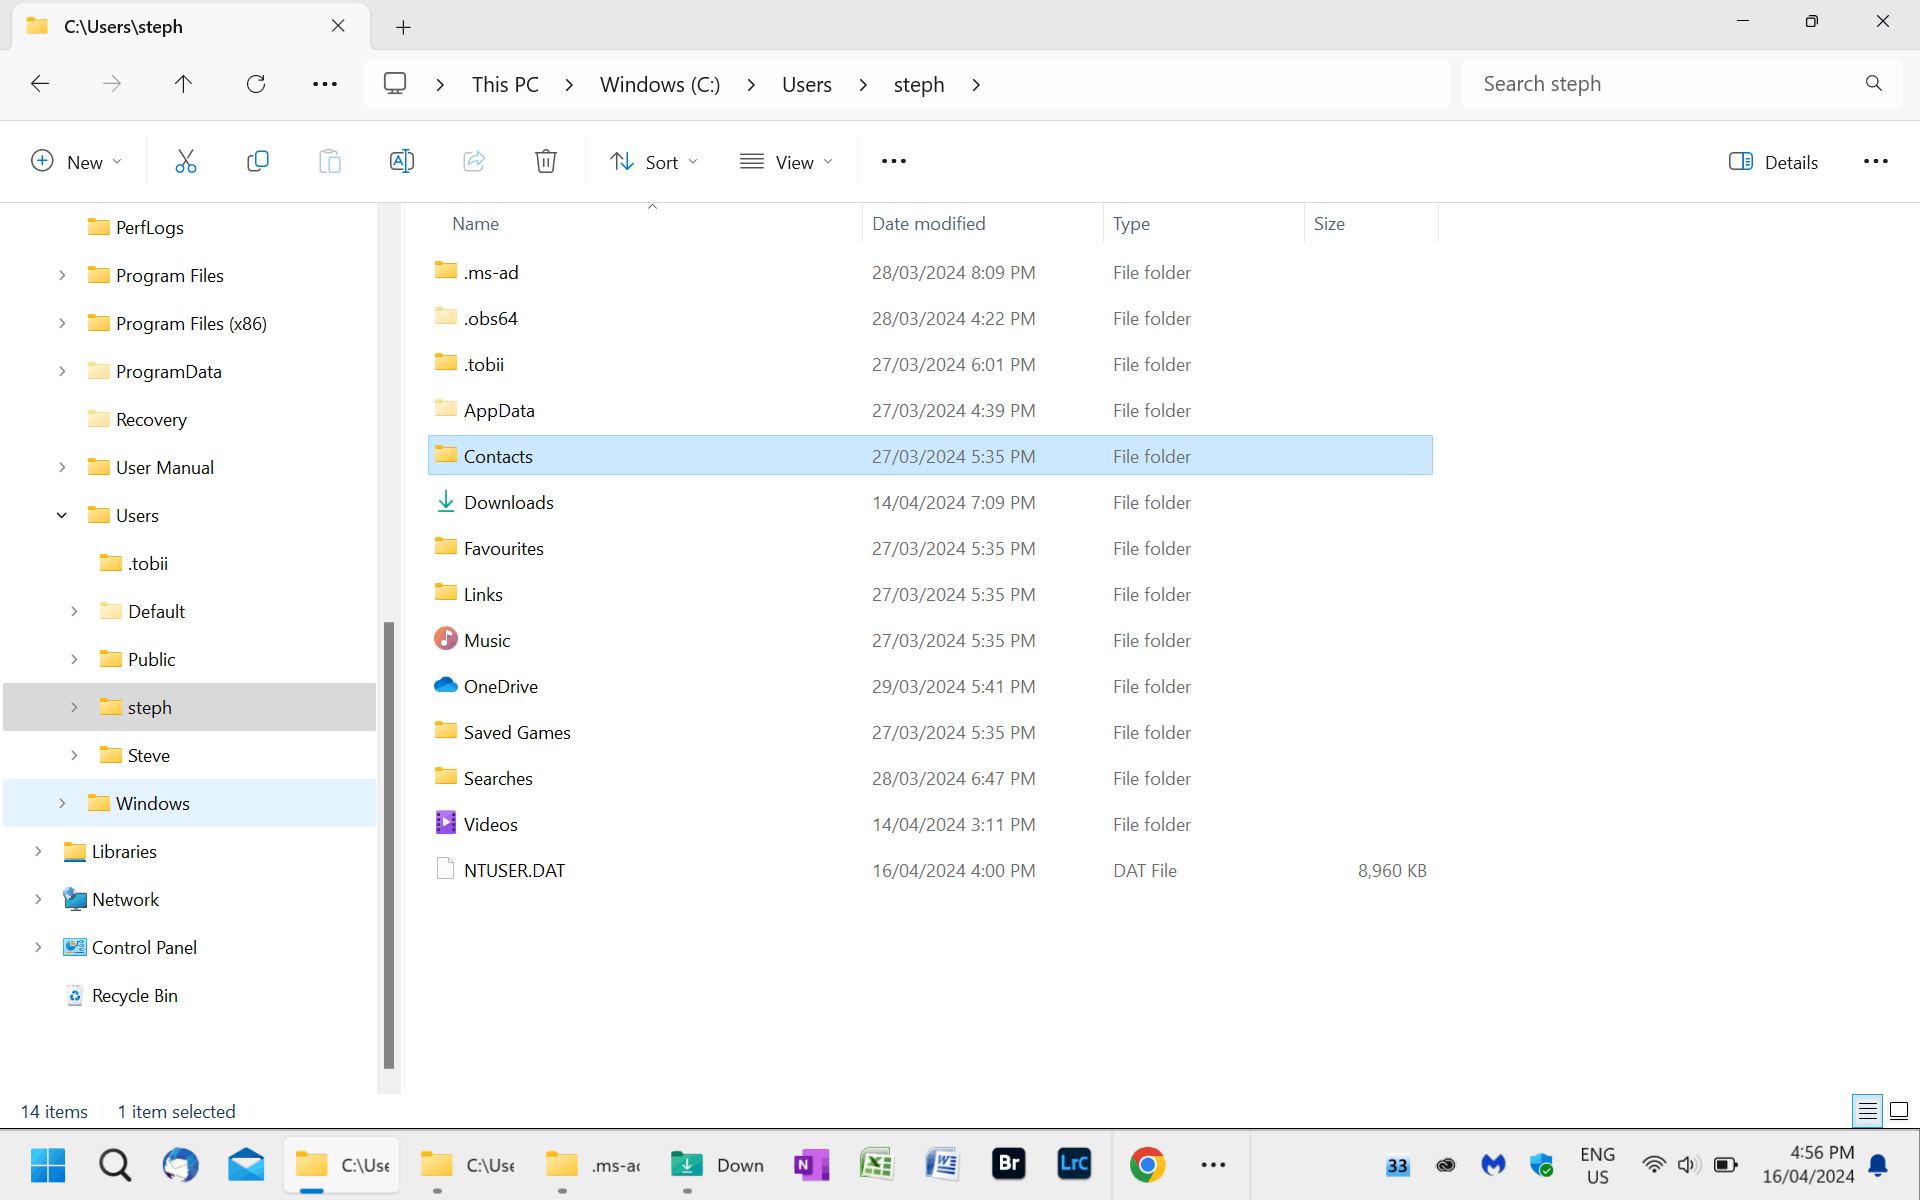Switch to details list view toggle

1867,1111
